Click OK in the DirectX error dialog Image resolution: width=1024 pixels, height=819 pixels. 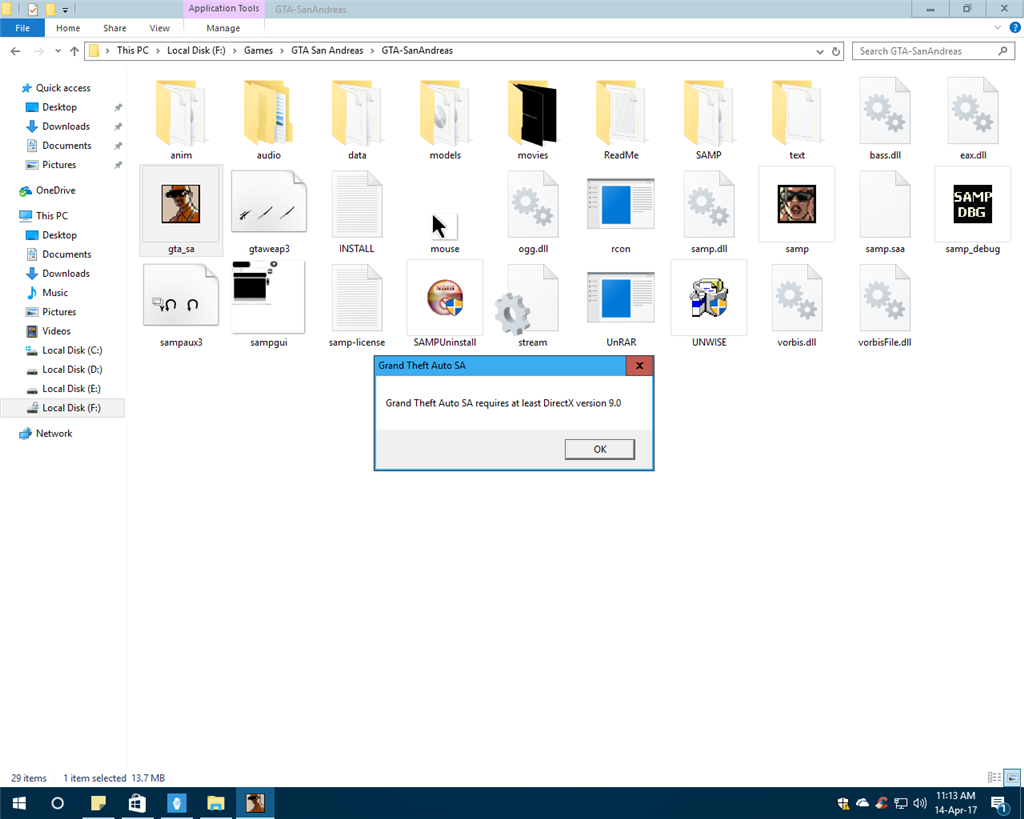(600, 449)
